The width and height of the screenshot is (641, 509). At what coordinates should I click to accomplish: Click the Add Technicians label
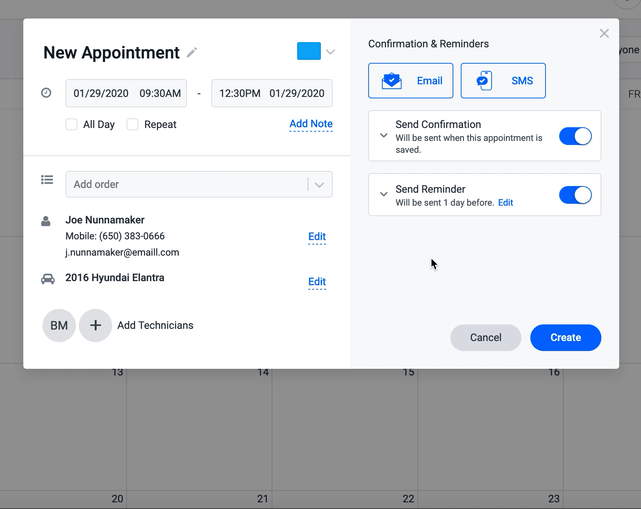click(x=155, y=325)
